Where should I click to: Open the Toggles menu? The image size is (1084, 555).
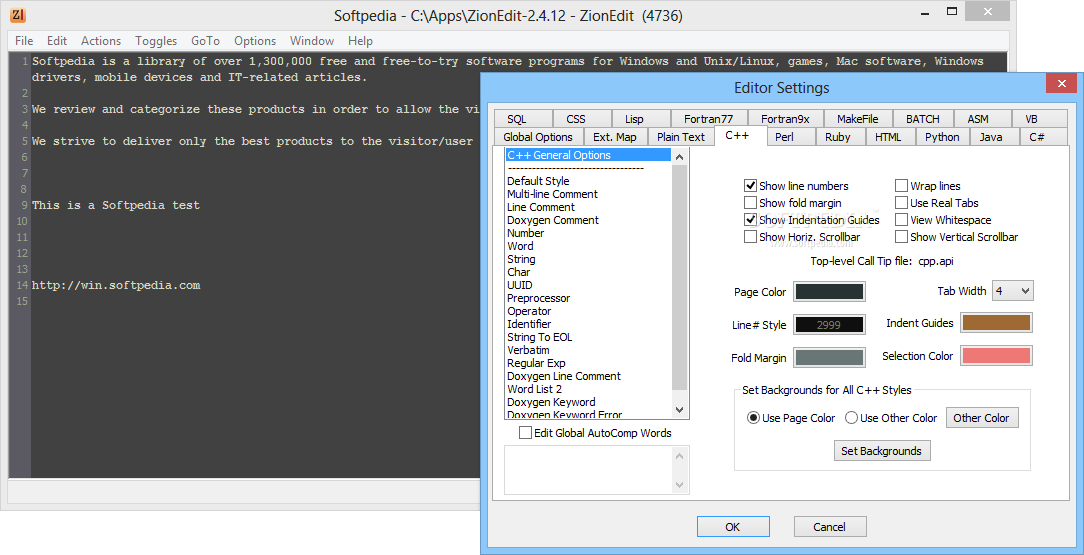coord(156,41)
